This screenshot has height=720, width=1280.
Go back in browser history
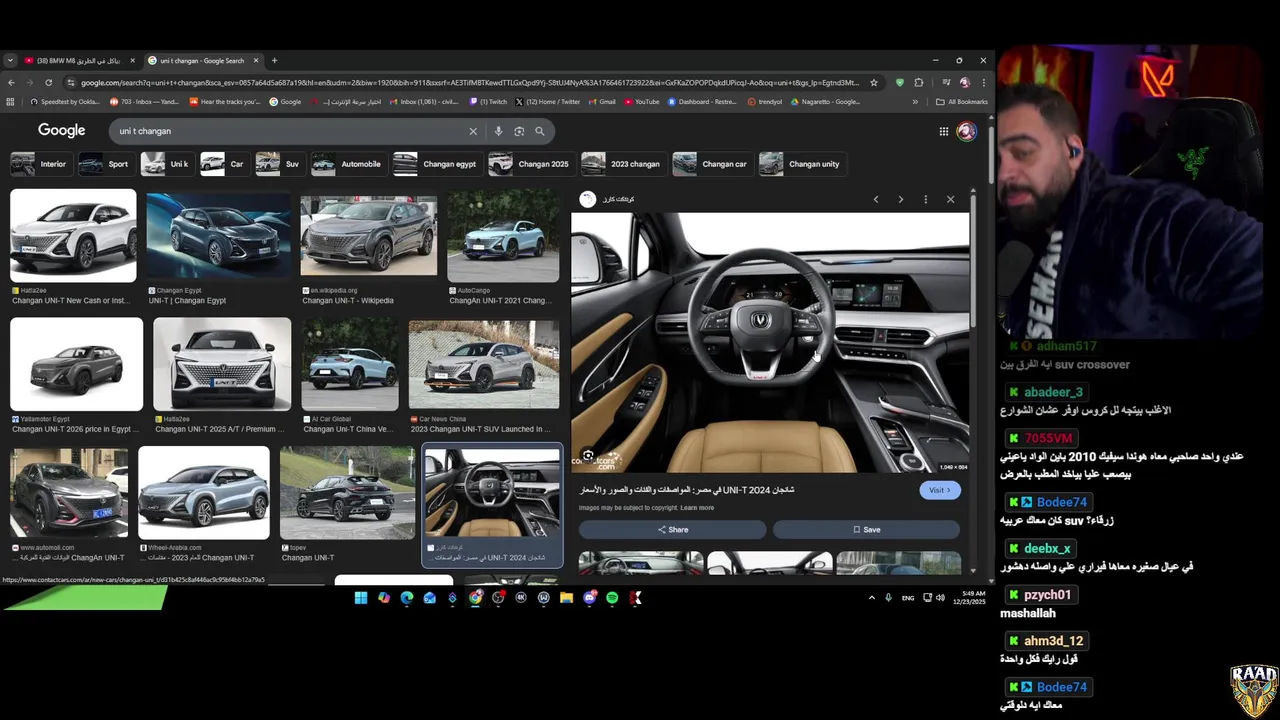click(11, 83)
